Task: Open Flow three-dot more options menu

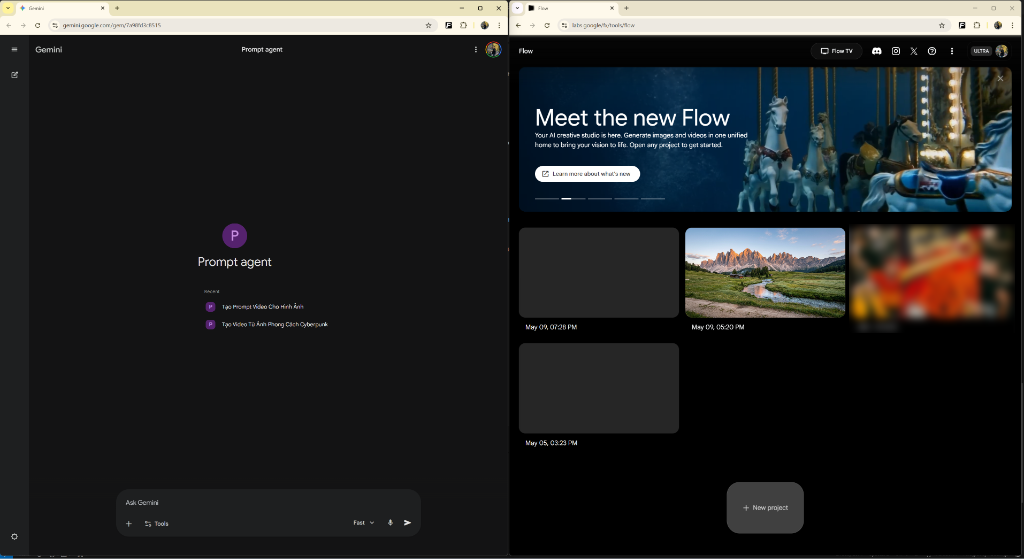Action: pos(952,51)
